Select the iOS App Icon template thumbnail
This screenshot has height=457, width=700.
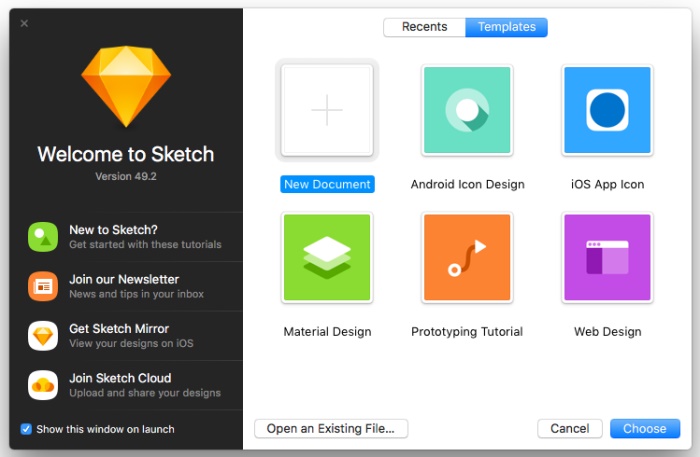pos(607,110)
